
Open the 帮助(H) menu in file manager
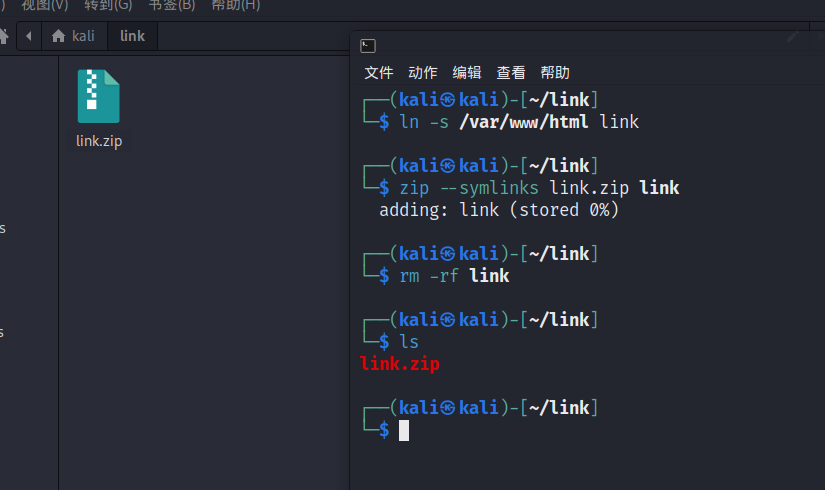[236, 5]
